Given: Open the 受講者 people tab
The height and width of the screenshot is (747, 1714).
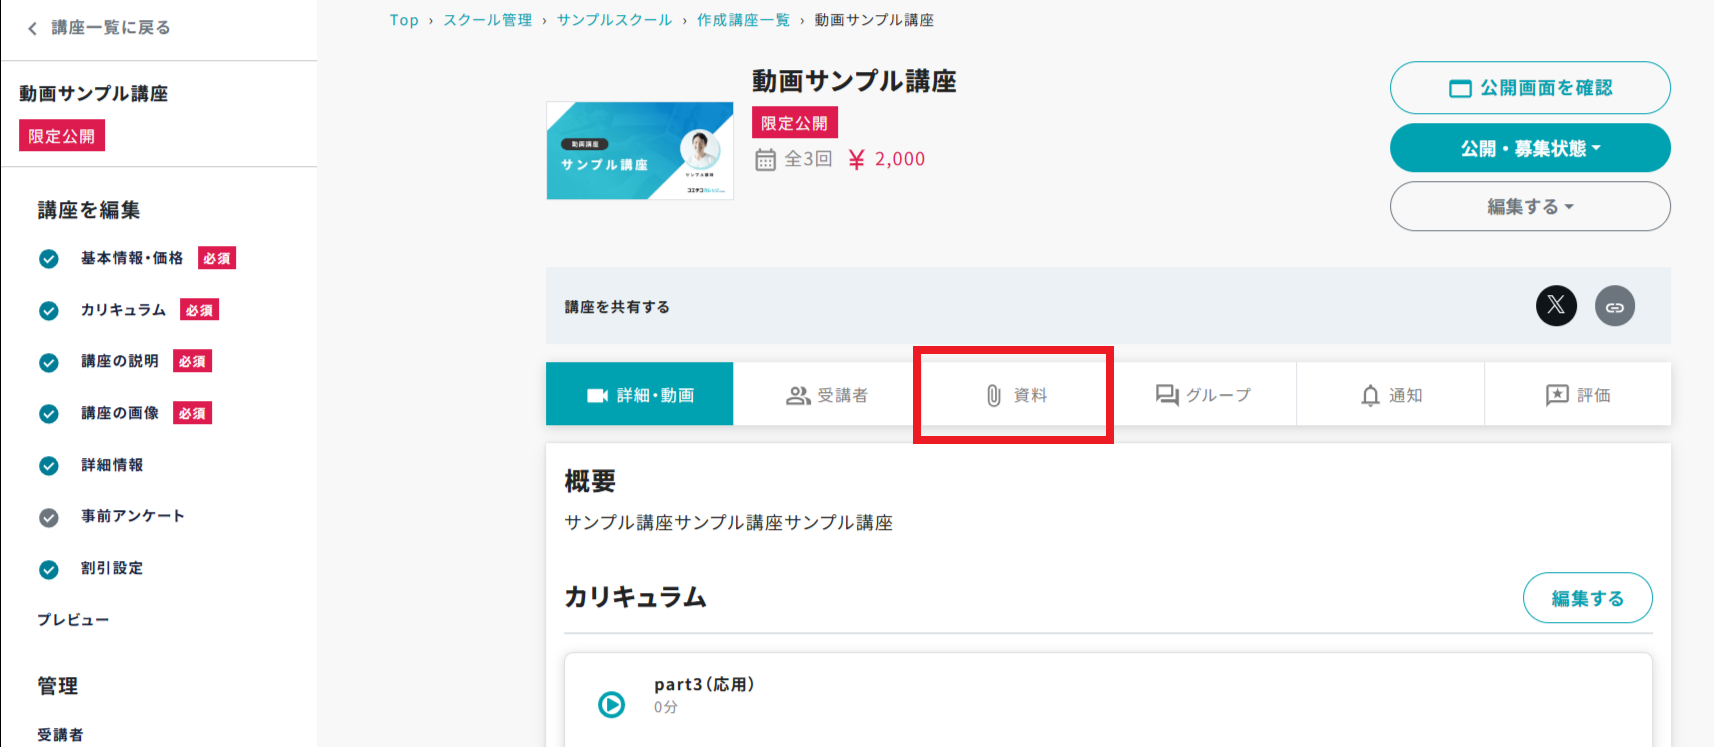Looking at the screenshot, I should pos(827,395).
